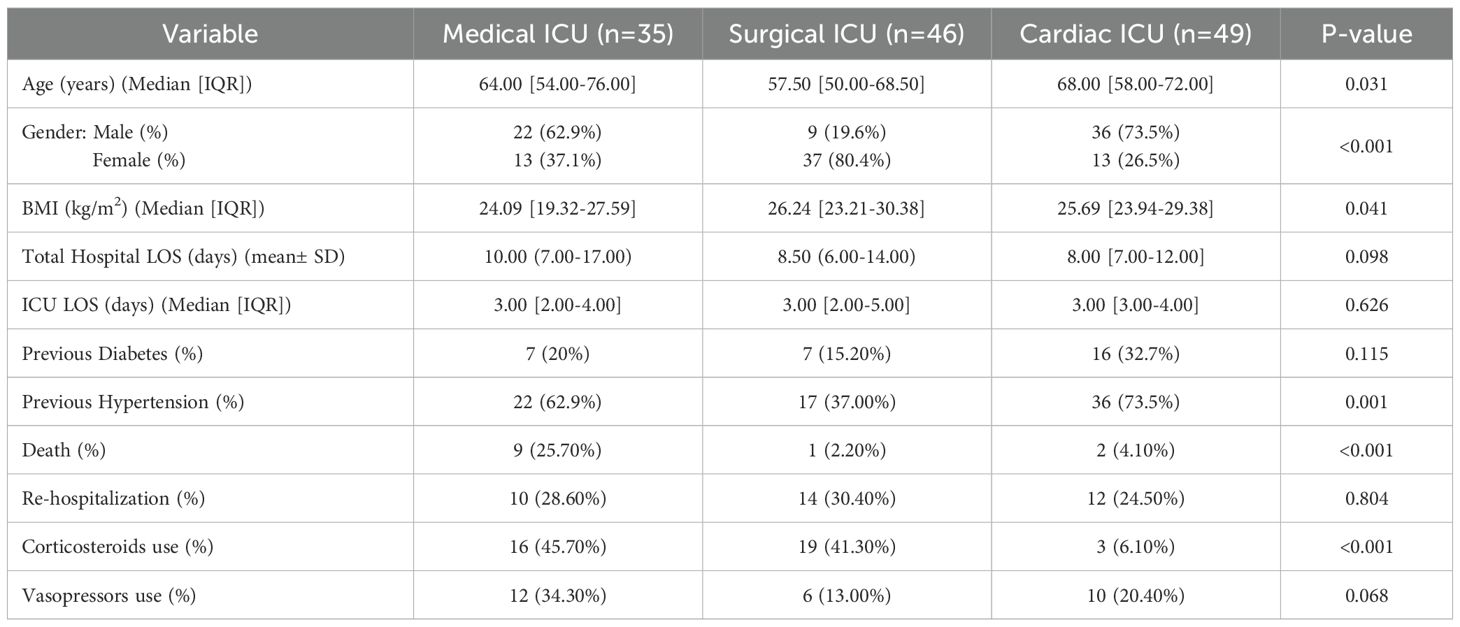1460x627 pixels.
Task: Select Medical ICU death value 9 (25.70%)
Action: coord(559,450)
